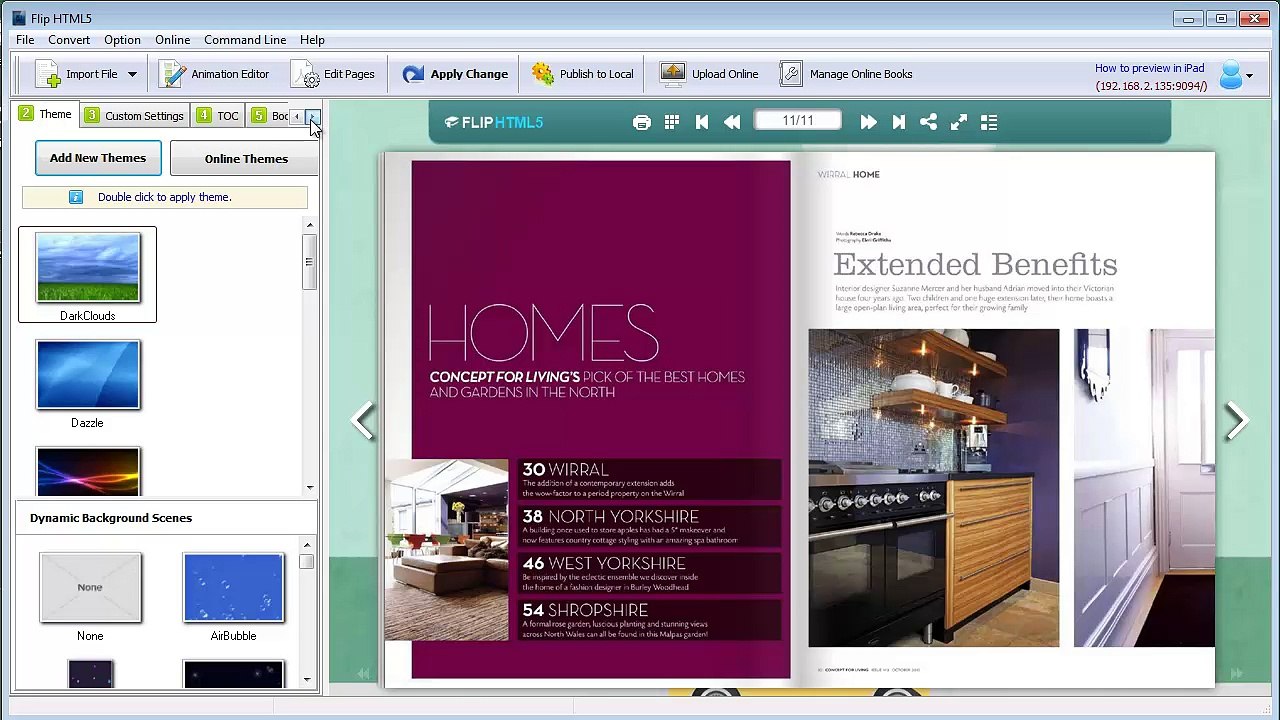Toggle fullscreen view of the flipbook
Viewport: 1280px width, 720px height.
(958, 122)
